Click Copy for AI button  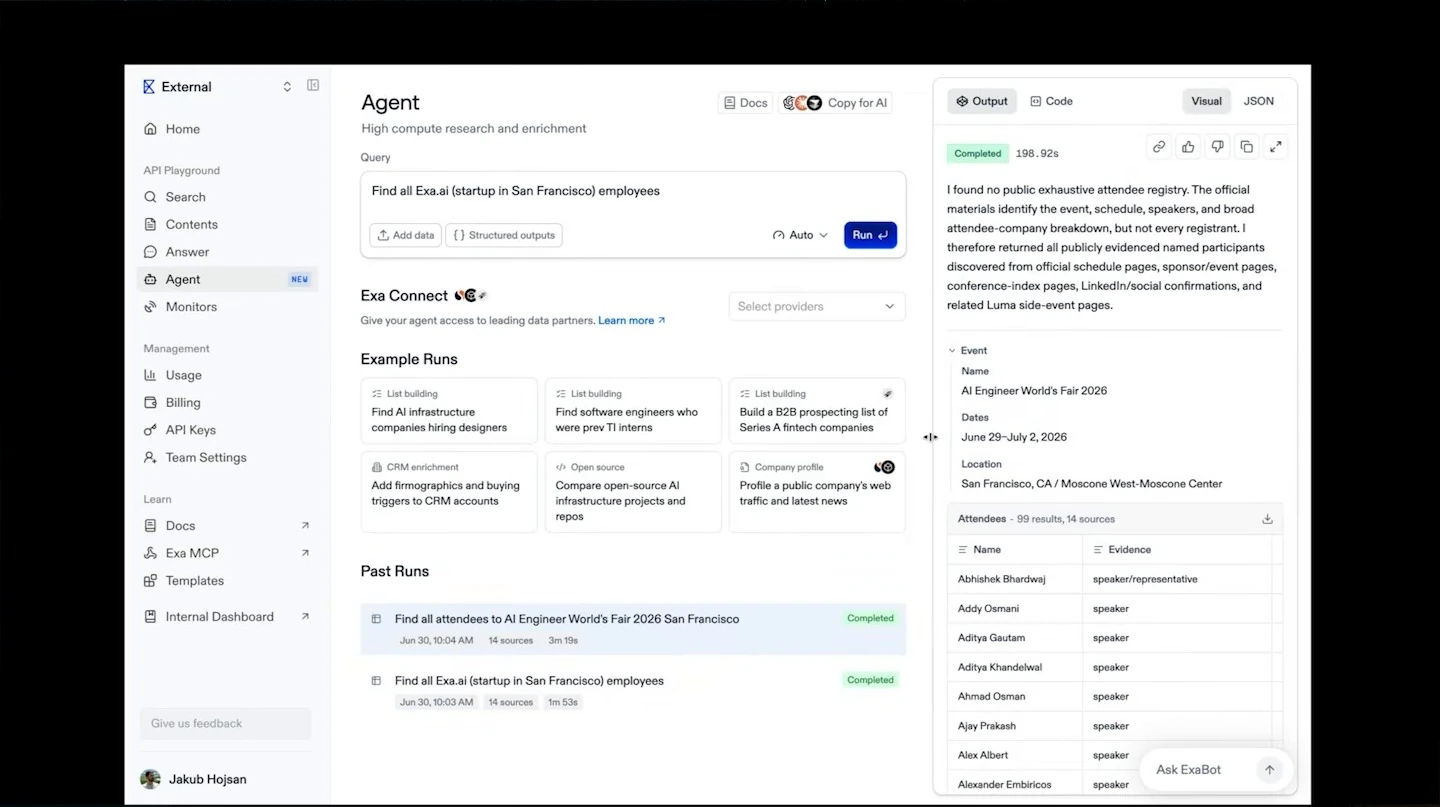click(836, 103)
